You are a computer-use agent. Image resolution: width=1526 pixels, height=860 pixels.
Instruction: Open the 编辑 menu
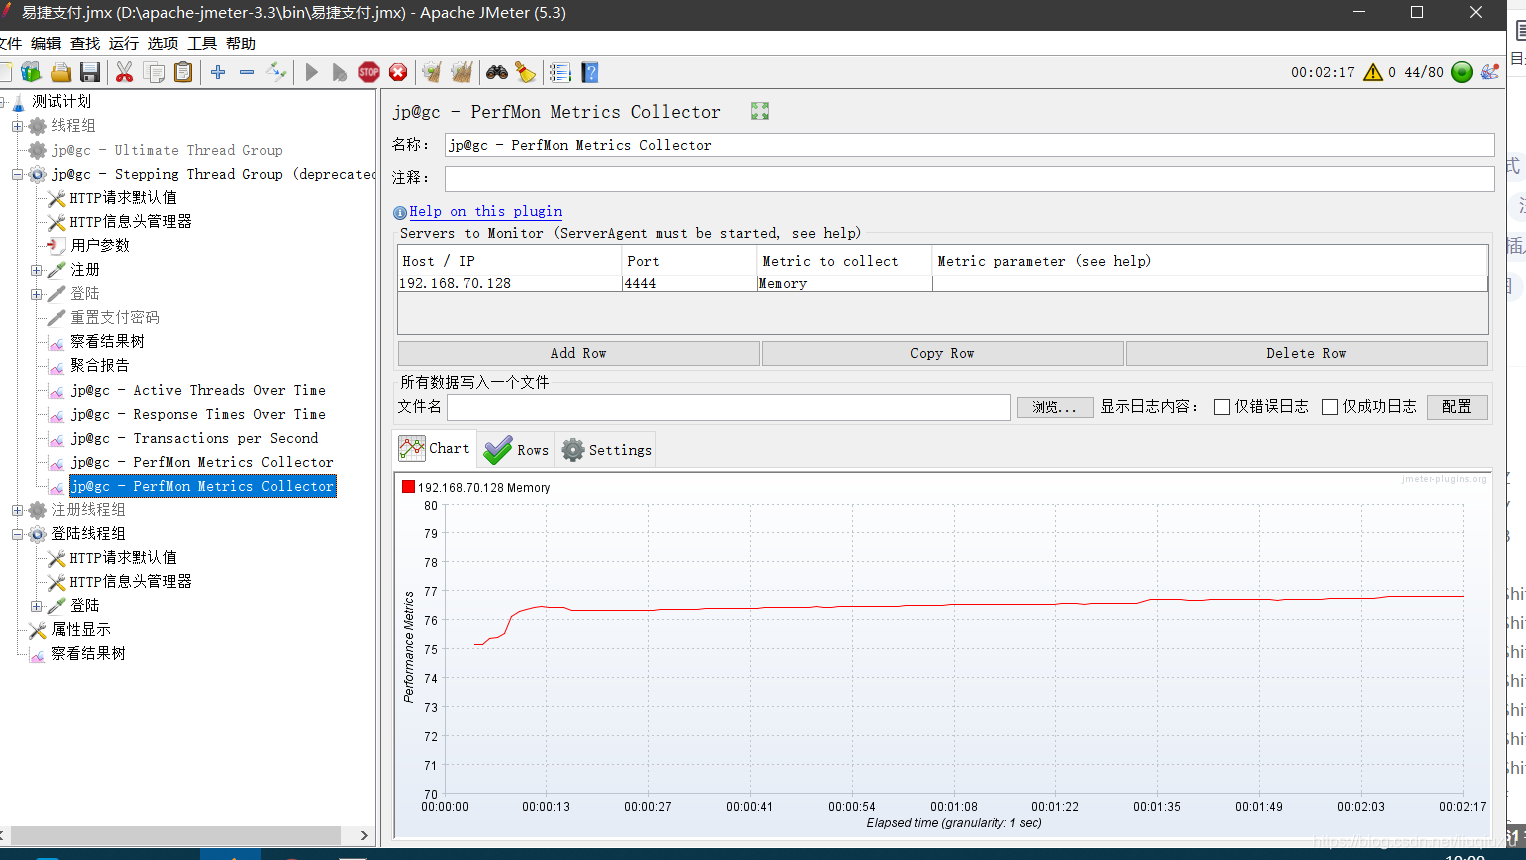point(46,44)
